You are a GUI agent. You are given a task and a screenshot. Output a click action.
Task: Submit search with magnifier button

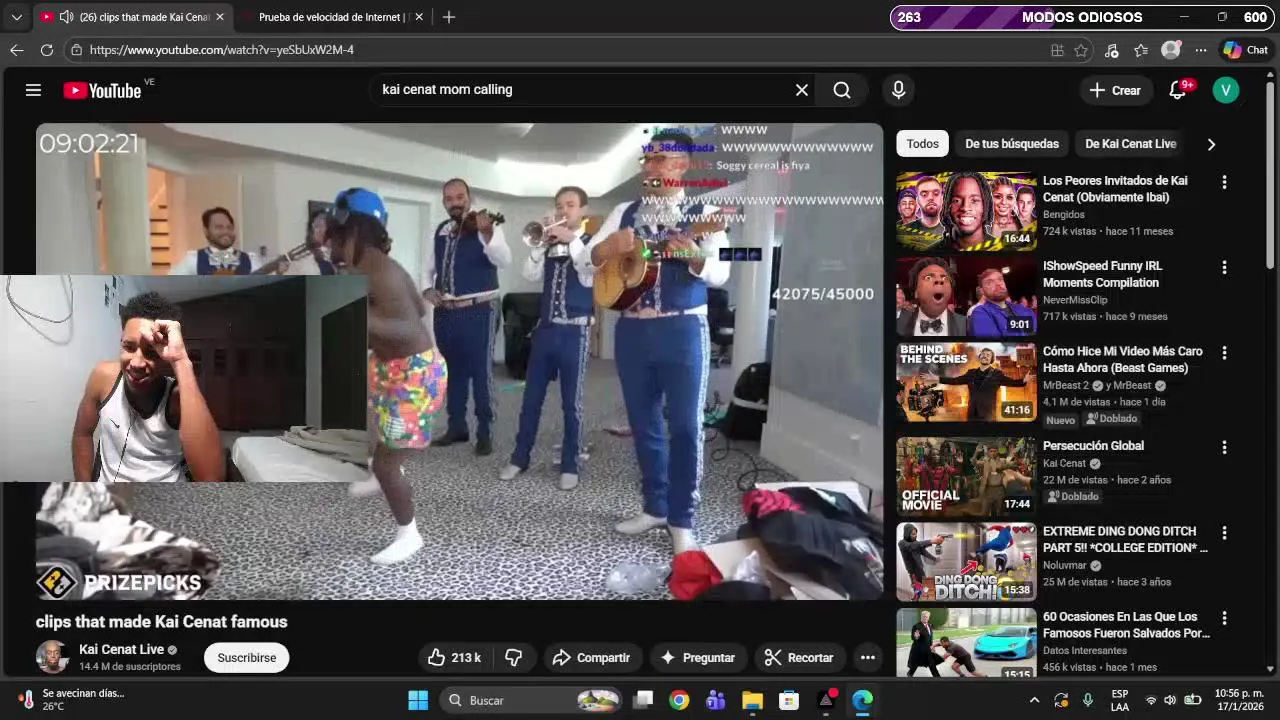842,90
